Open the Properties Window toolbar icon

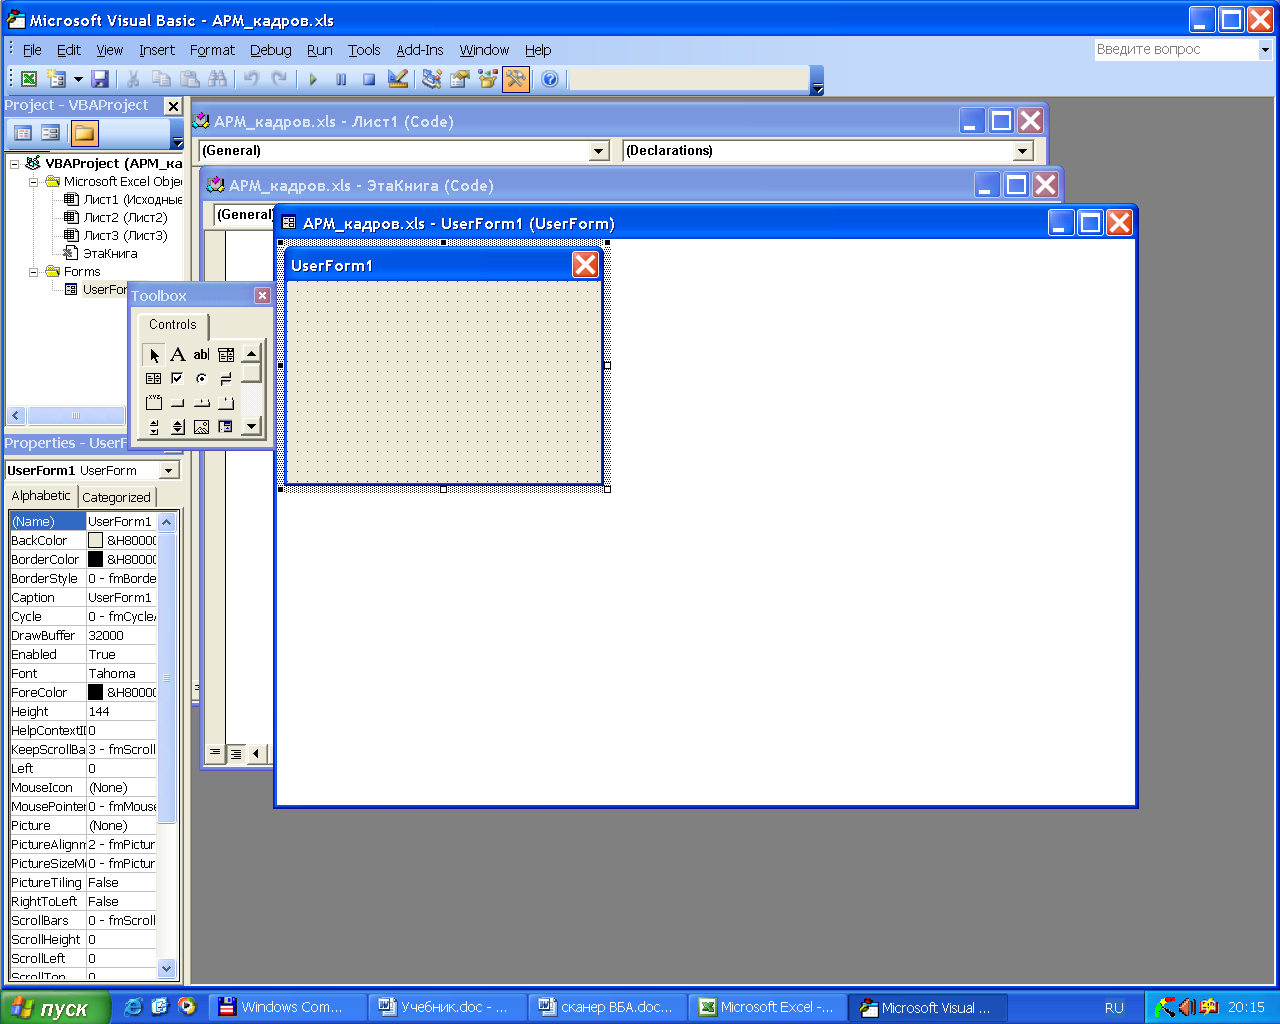tap(460, 79)
